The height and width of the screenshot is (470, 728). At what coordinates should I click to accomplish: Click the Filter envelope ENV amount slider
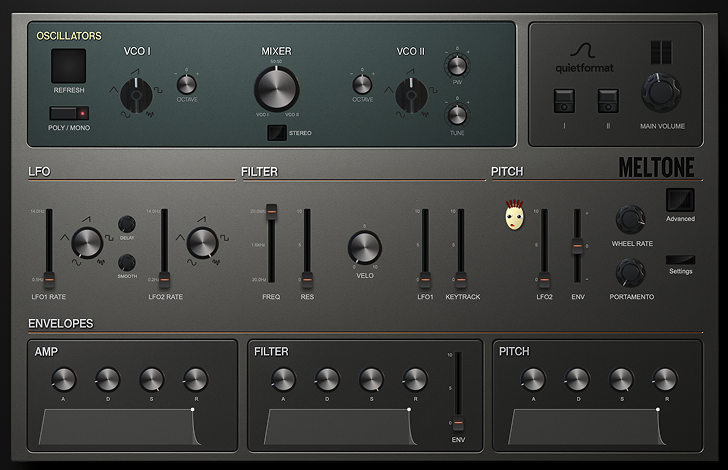[x=460, y=424]
